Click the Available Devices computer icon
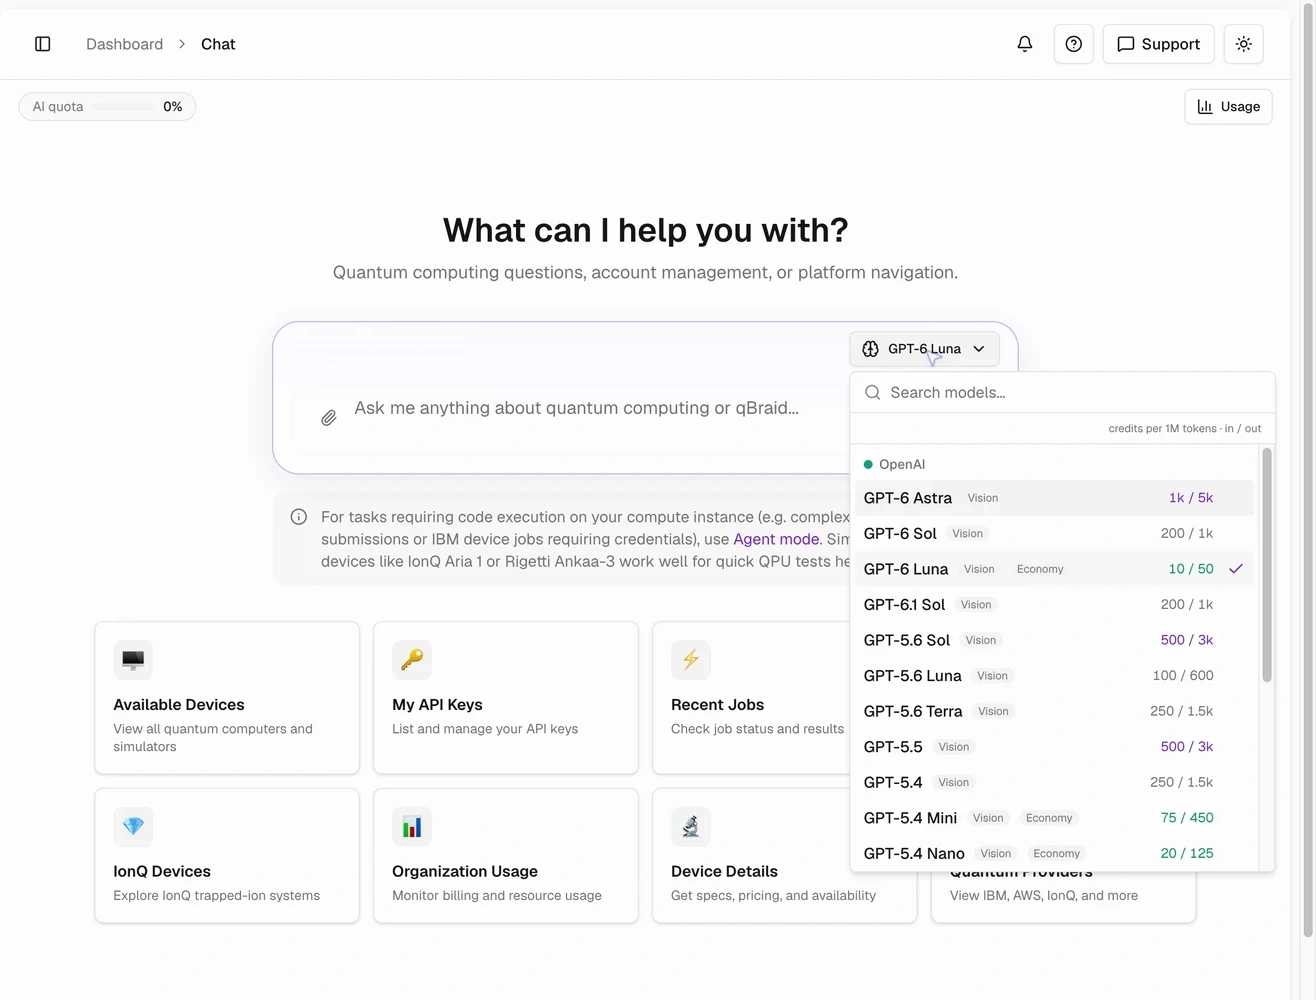 [x=133, y=660]
